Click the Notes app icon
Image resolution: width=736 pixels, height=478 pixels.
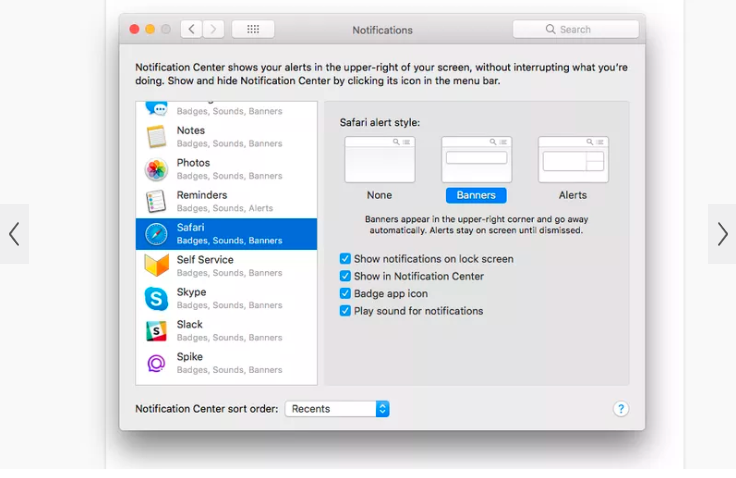point(156,137)
